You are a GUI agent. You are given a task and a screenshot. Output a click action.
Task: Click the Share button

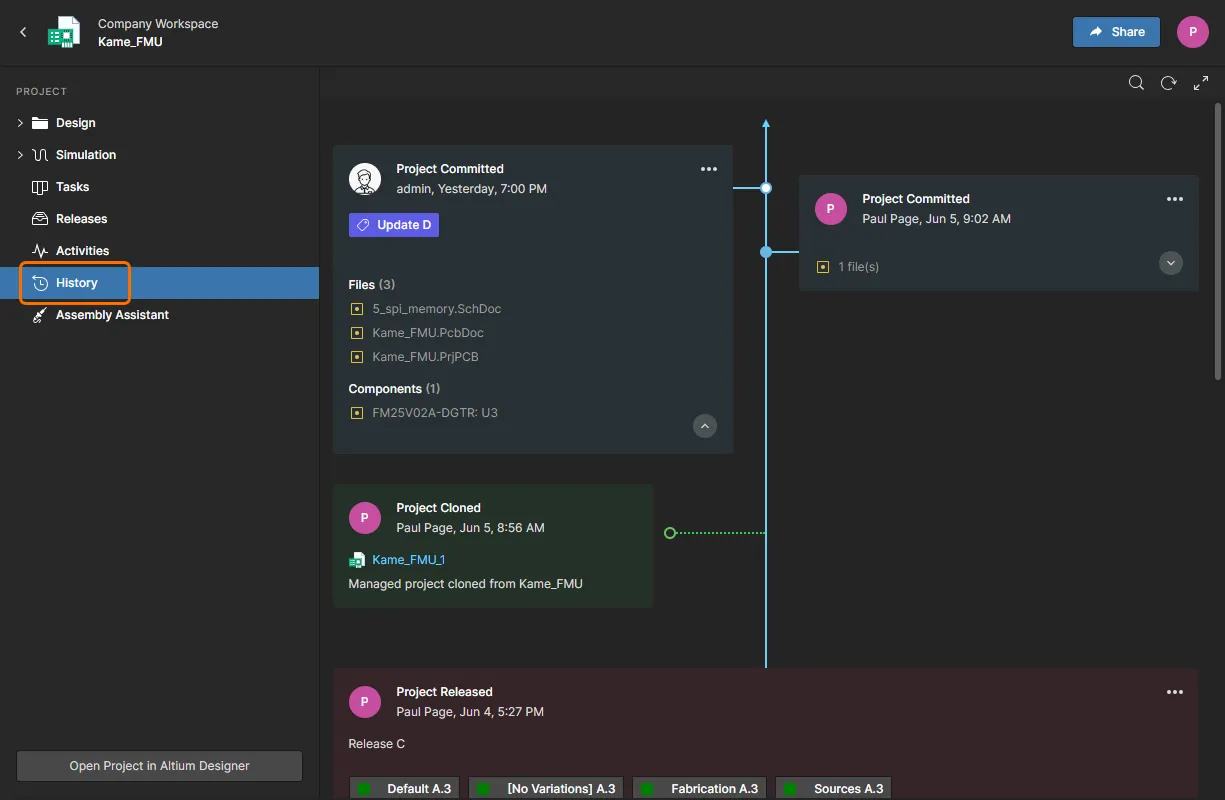1116,32
